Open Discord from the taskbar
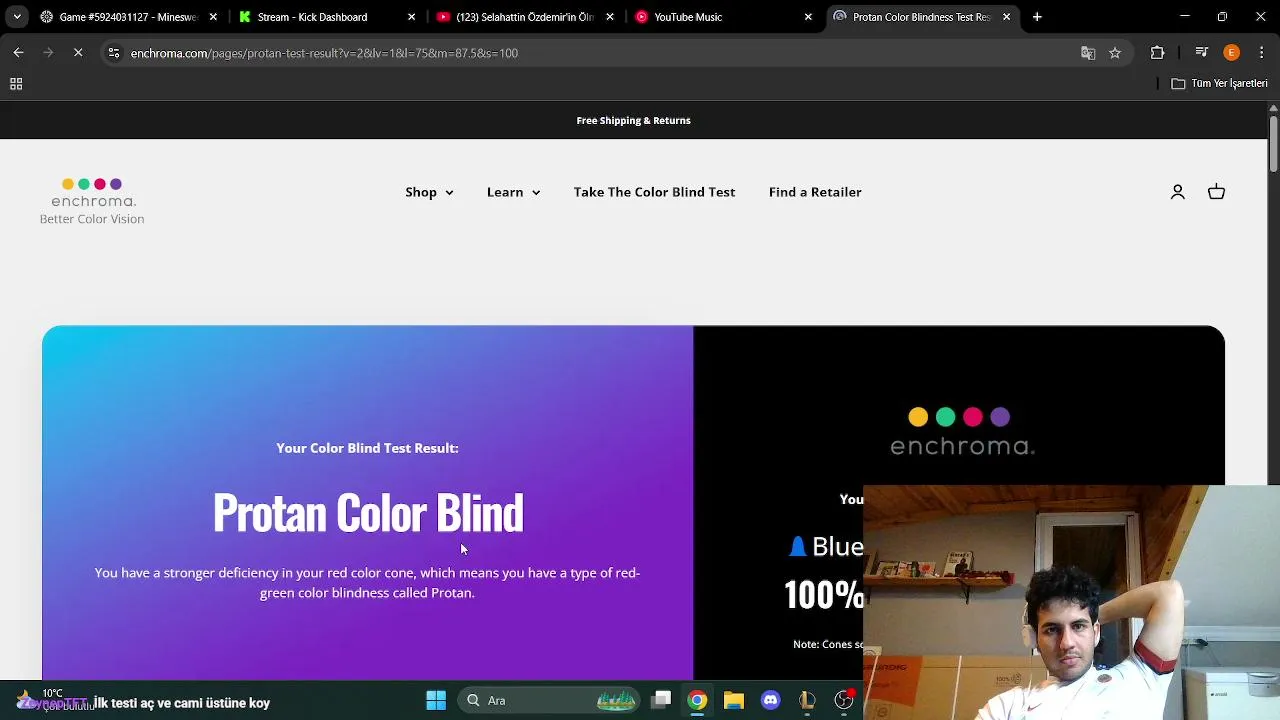Viewport: 1280px width, 720px height. [x=770, y=700]
